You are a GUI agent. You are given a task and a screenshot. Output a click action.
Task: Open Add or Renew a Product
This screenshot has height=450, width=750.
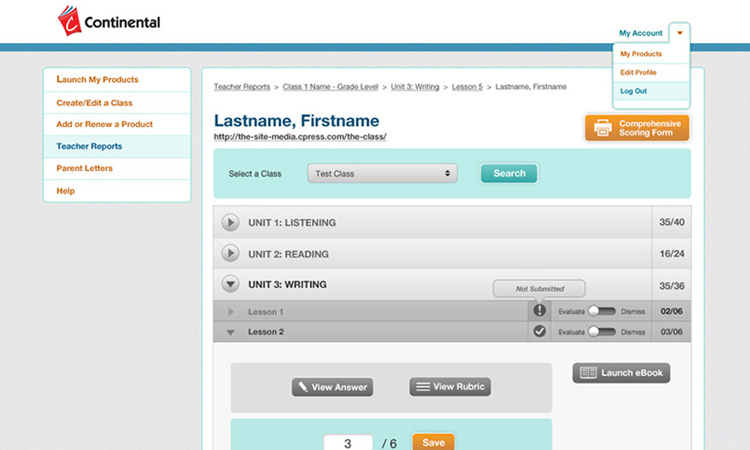pyautogui.click(x=104, y=124)
